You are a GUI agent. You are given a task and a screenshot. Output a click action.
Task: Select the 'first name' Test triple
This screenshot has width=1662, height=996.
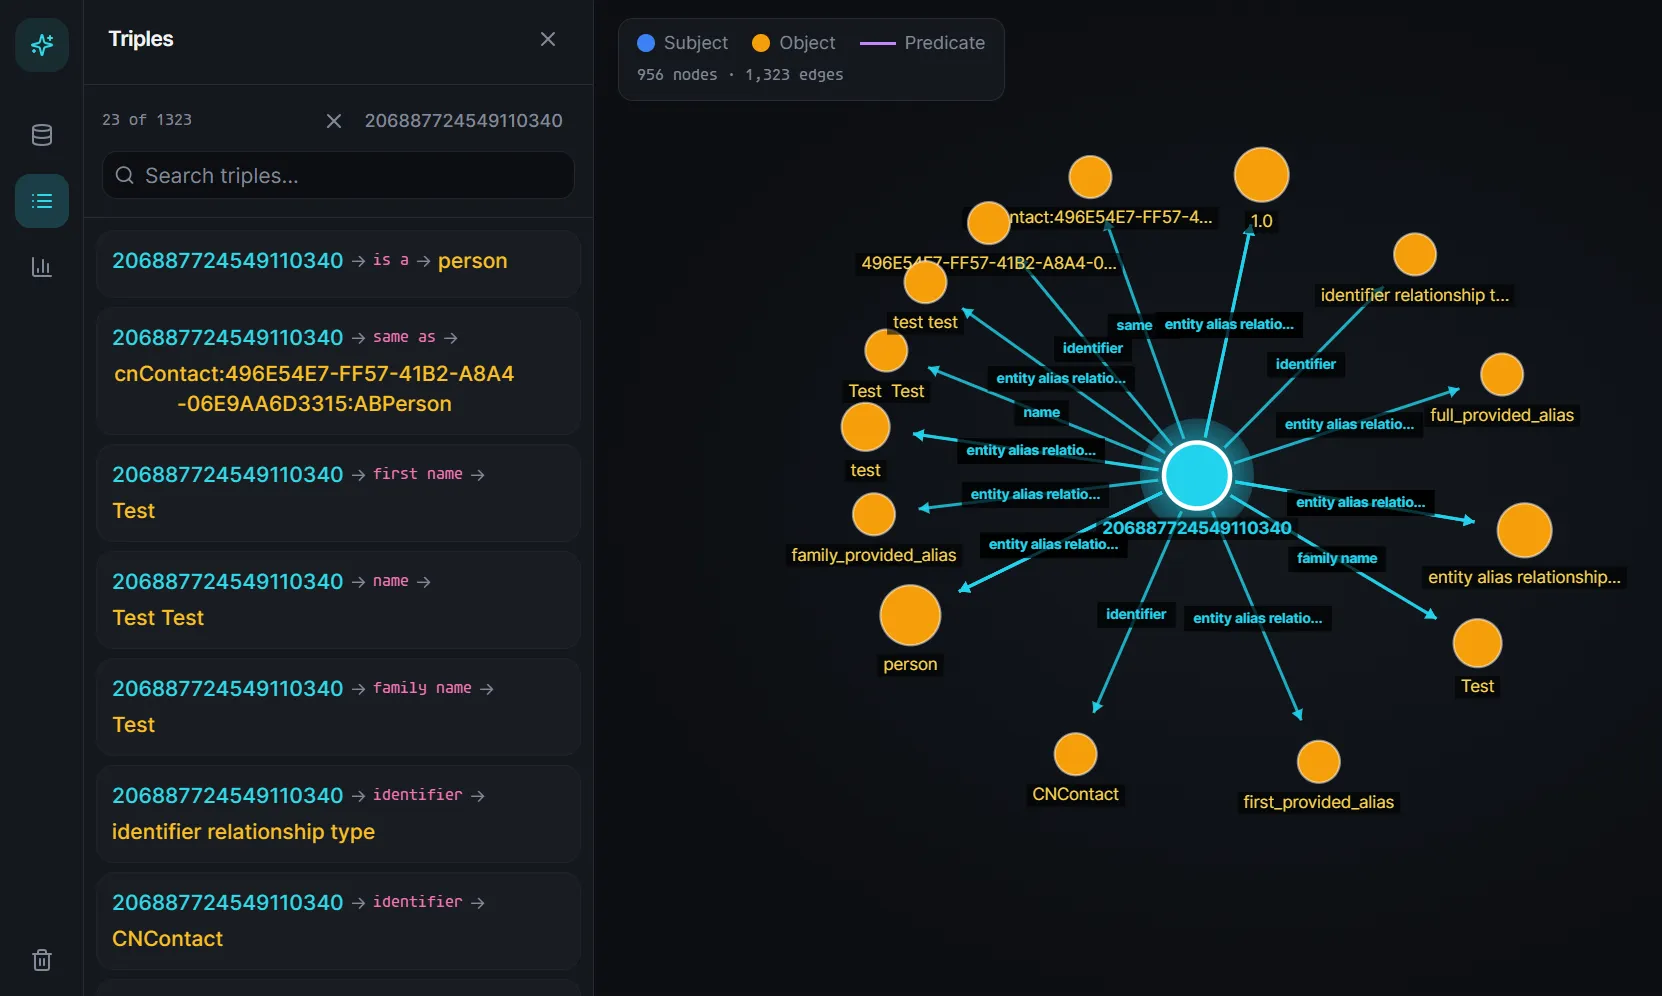[x=338, y=493]
